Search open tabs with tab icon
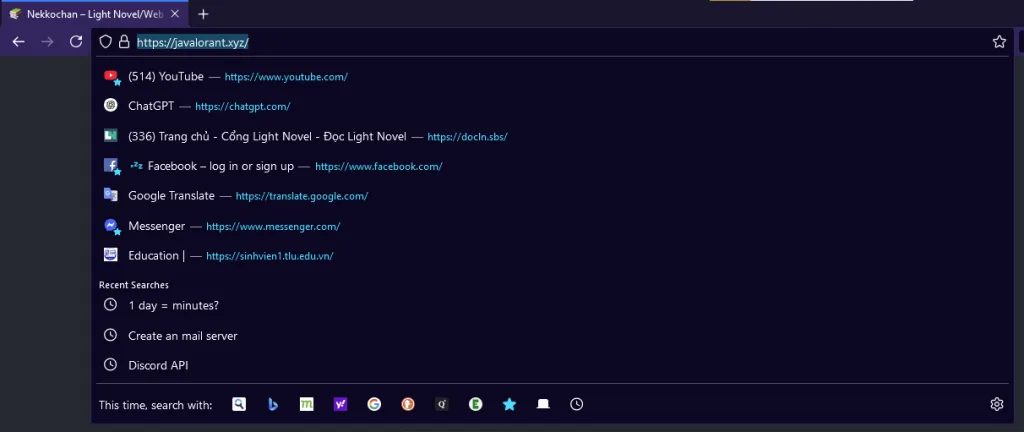1024x432 pixels. (543, 404)
